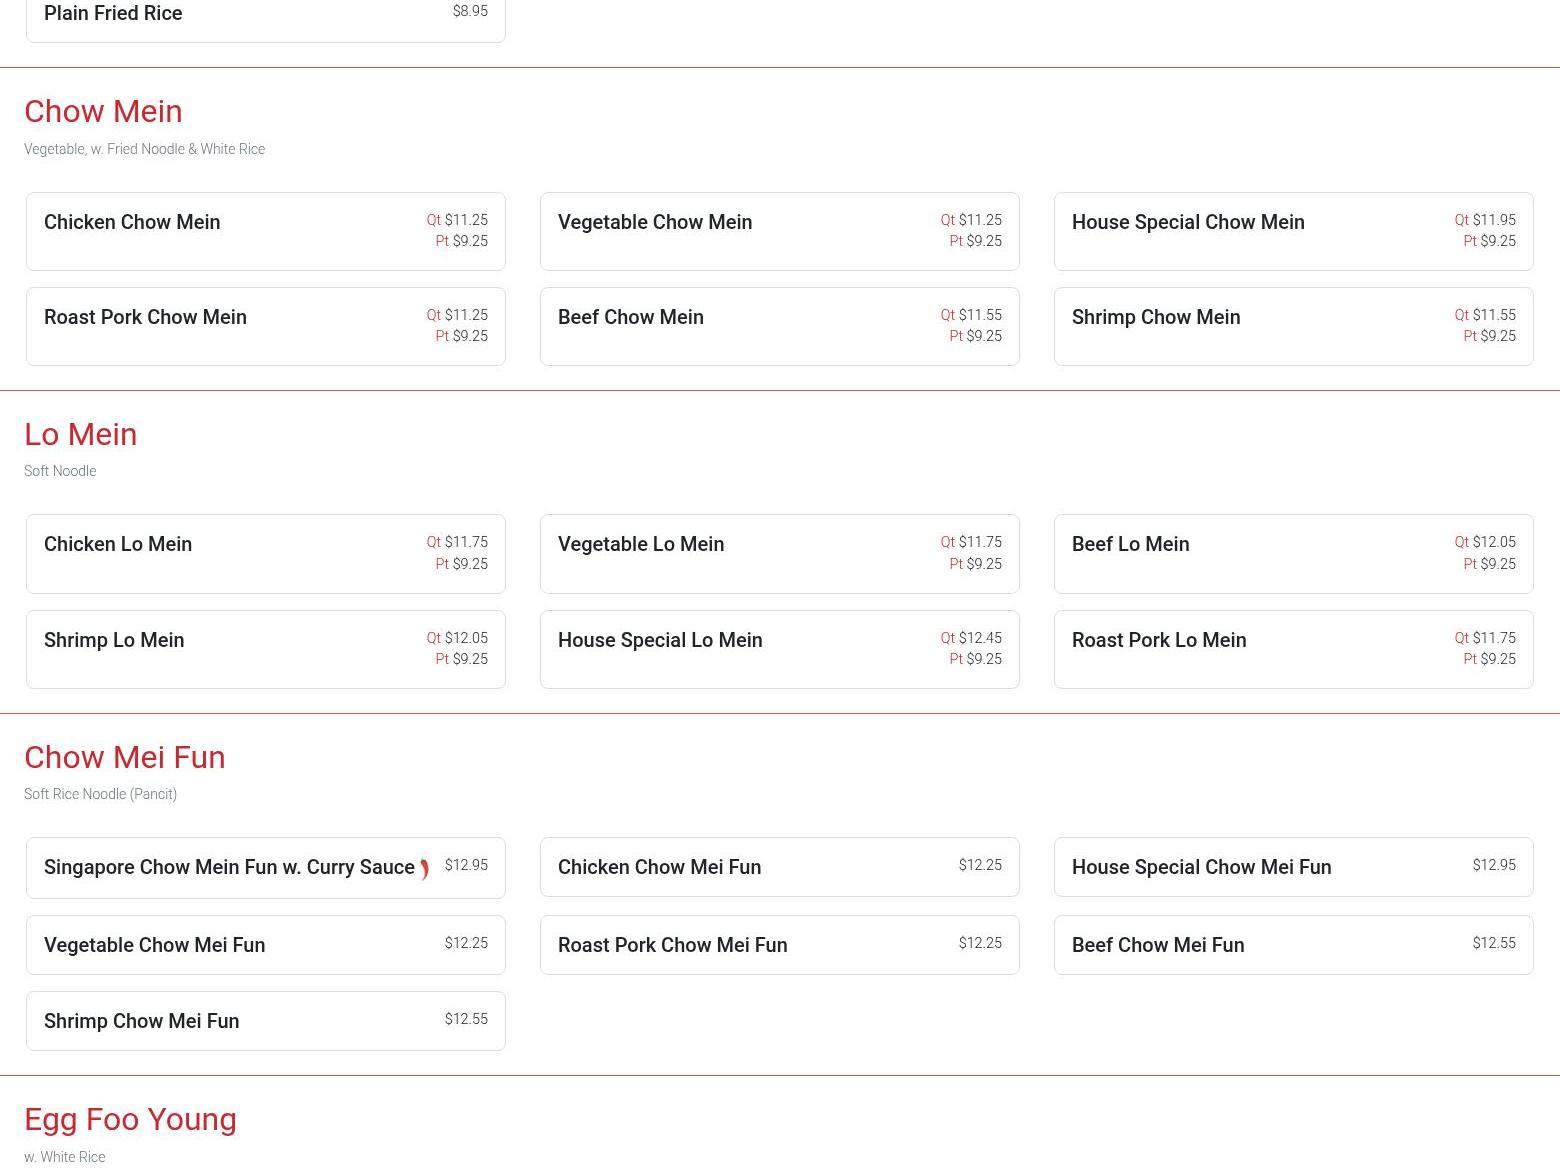Image resolution: width=1560 pixels, height=1174 pixels.
Task: Click 'Soft Rice Noodle (Pancit)' description
Action: click(x=100, y=794)
